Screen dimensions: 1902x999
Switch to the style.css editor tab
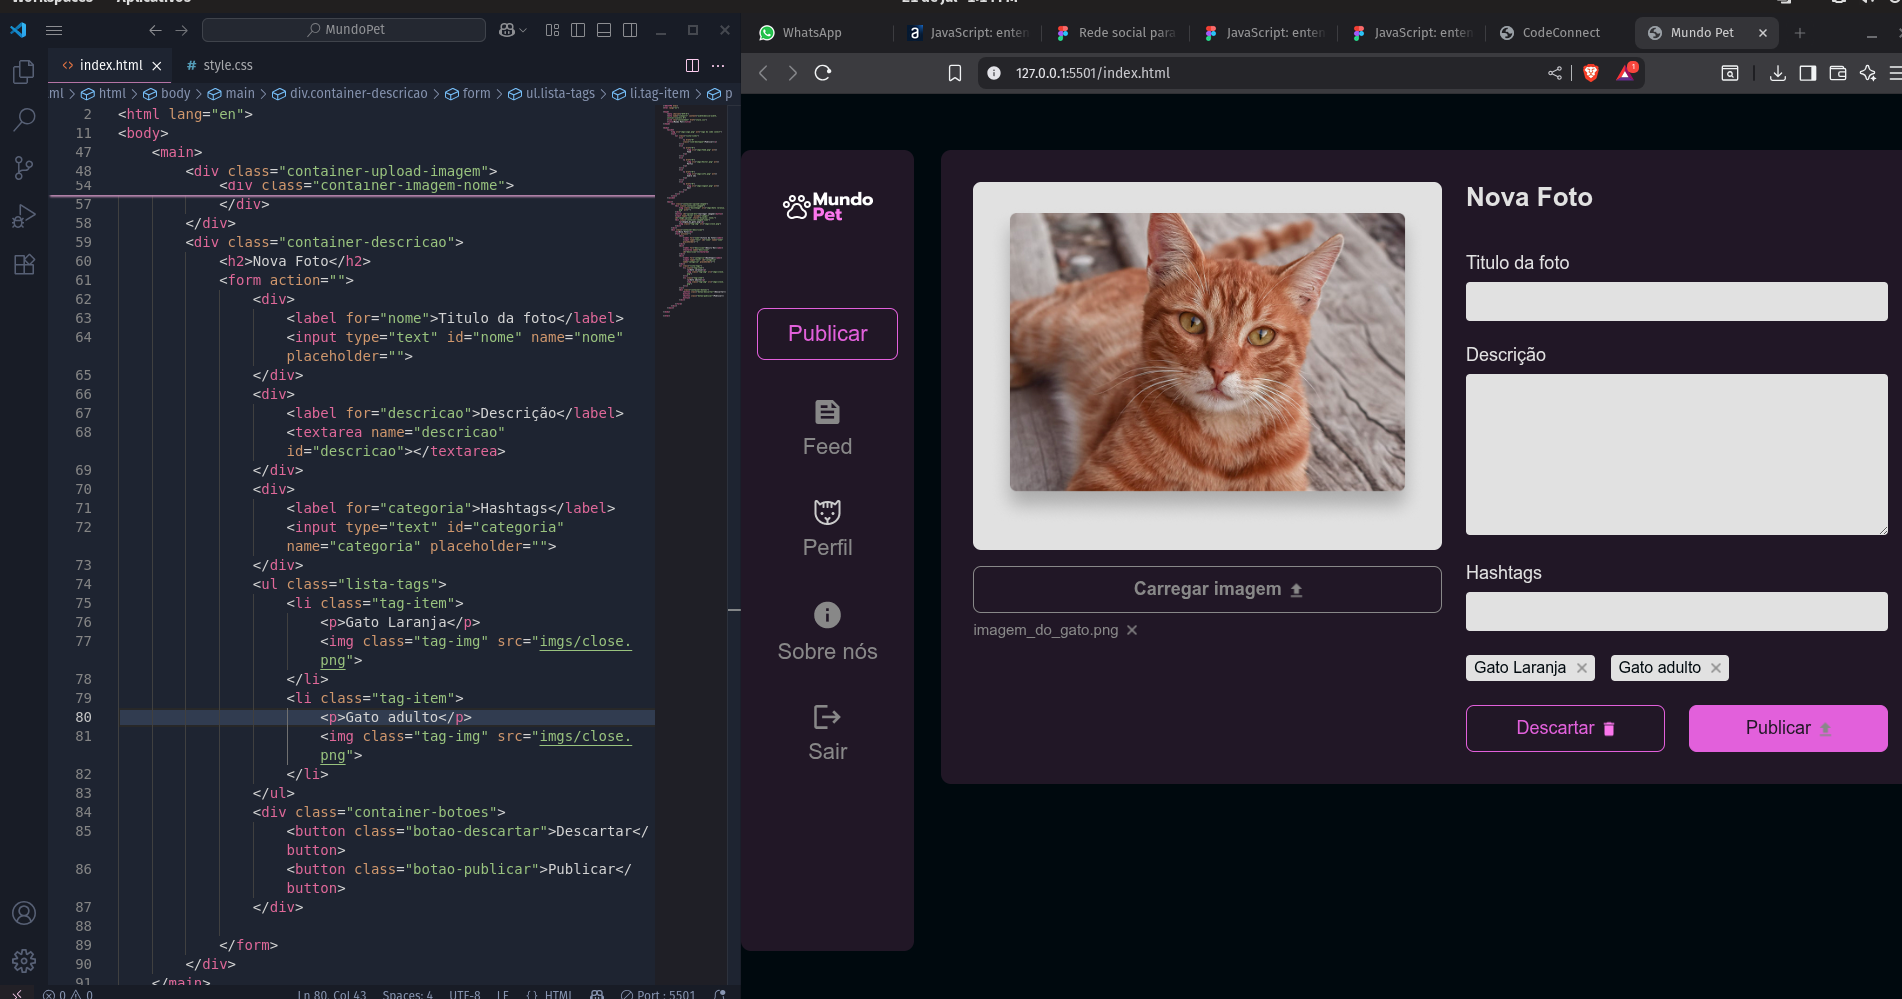coord(220,65)
